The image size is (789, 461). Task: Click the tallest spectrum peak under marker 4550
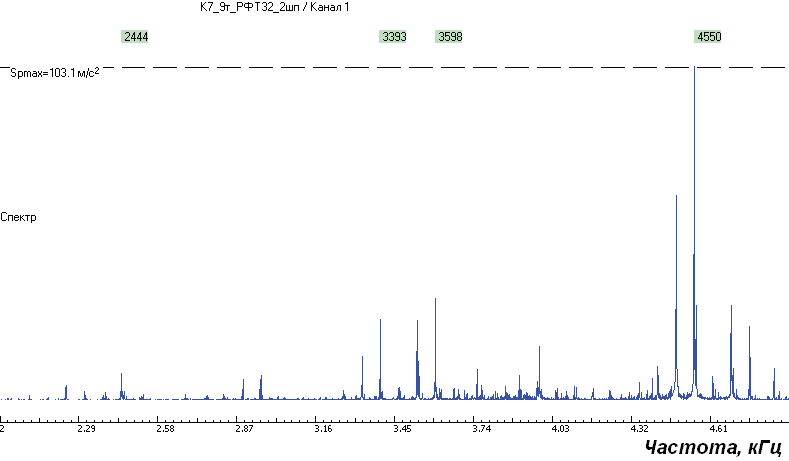[694, 232]
